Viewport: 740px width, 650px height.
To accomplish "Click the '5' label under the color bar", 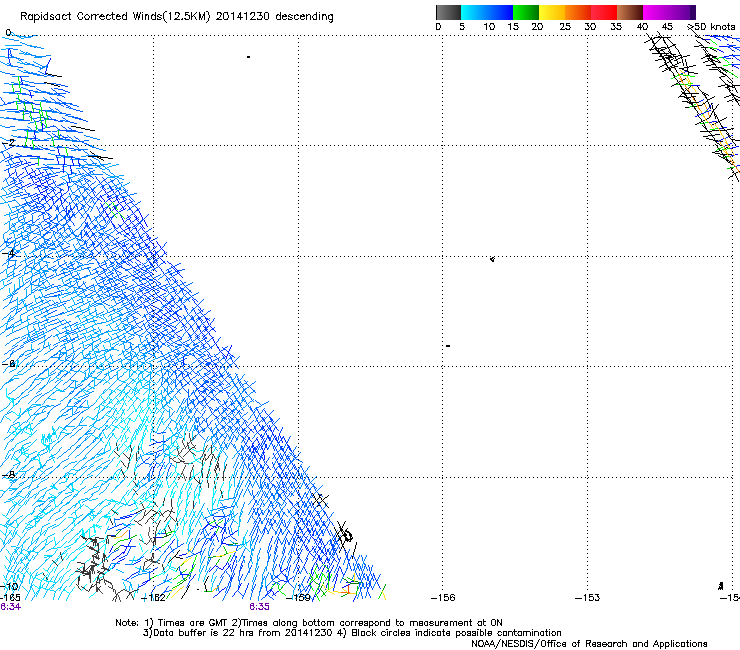I will 462,27.
